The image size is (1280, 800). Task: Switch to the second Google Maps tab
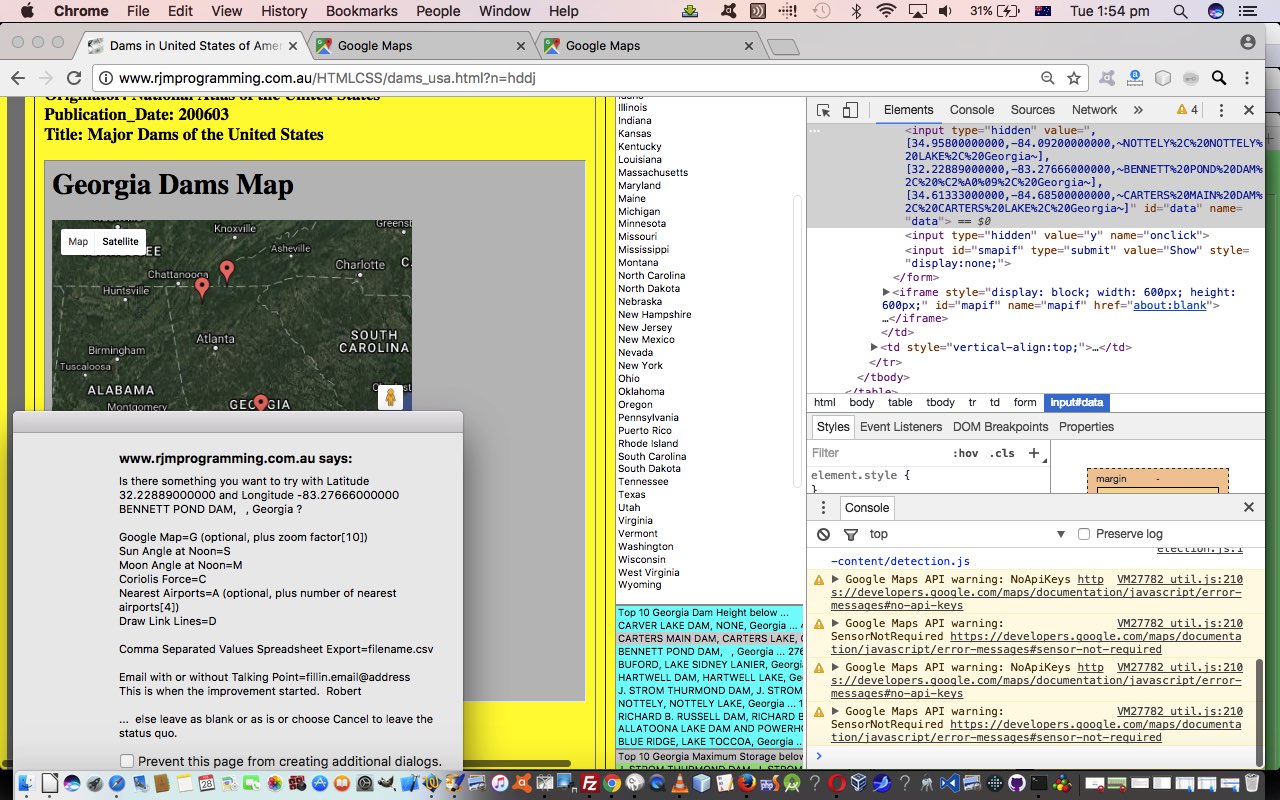point(648,46)
